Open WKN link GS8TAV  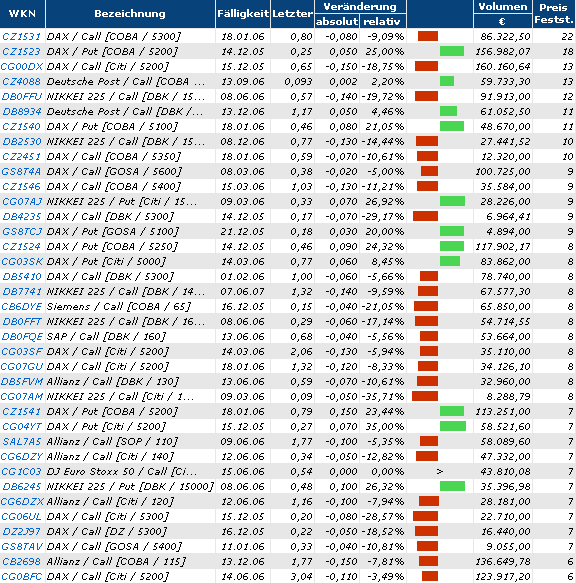[x=22, y=547]
